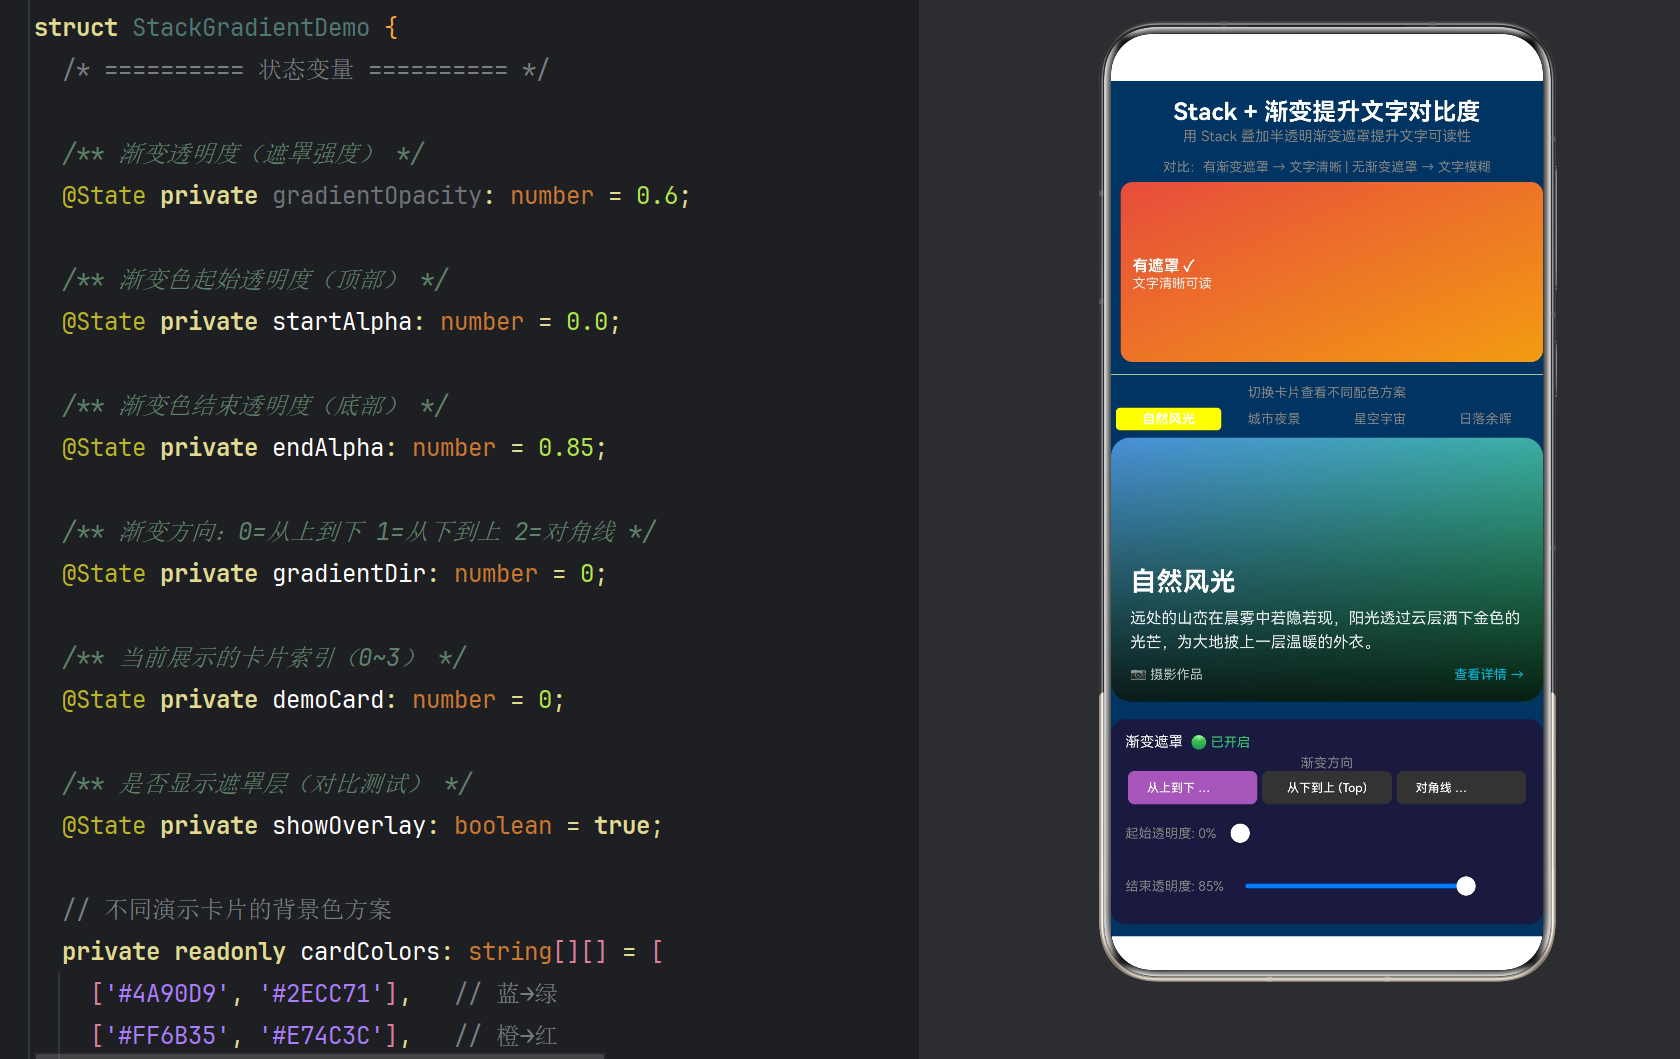Click the orange 有遮罩 comparison card
The width and height of the screenshot is (1680, 1059).
1331,272
